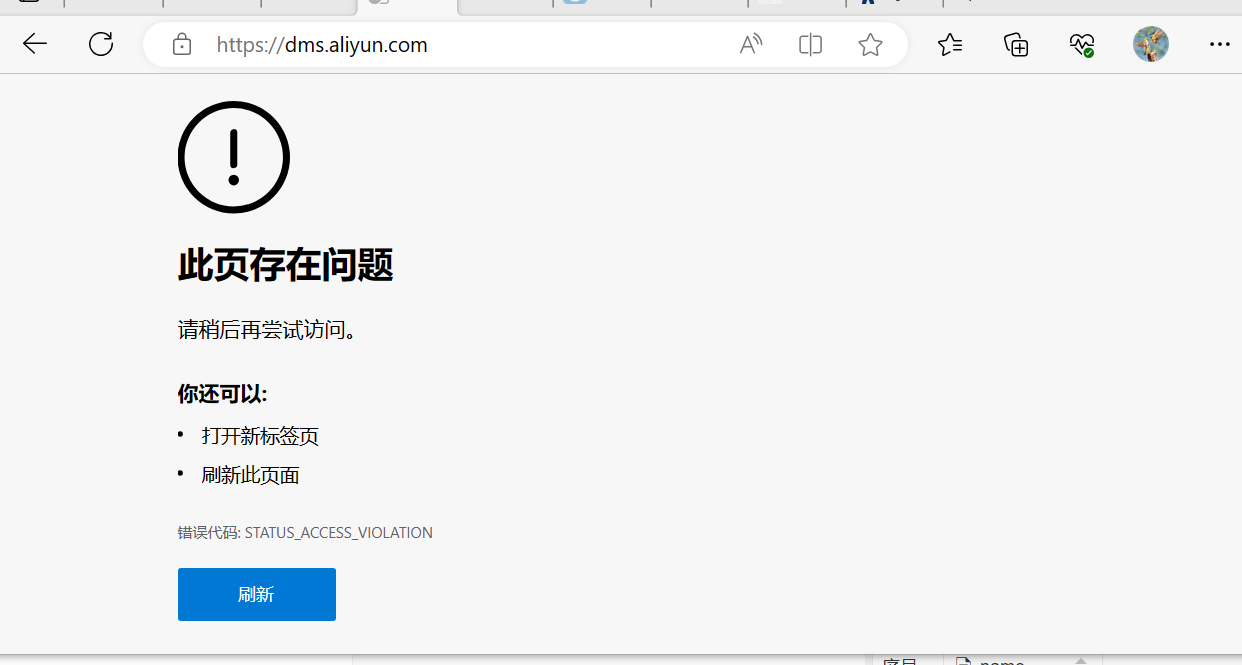View site information via the lock icon
This screenshot has width=1242, height=665.
click(182, 44)
